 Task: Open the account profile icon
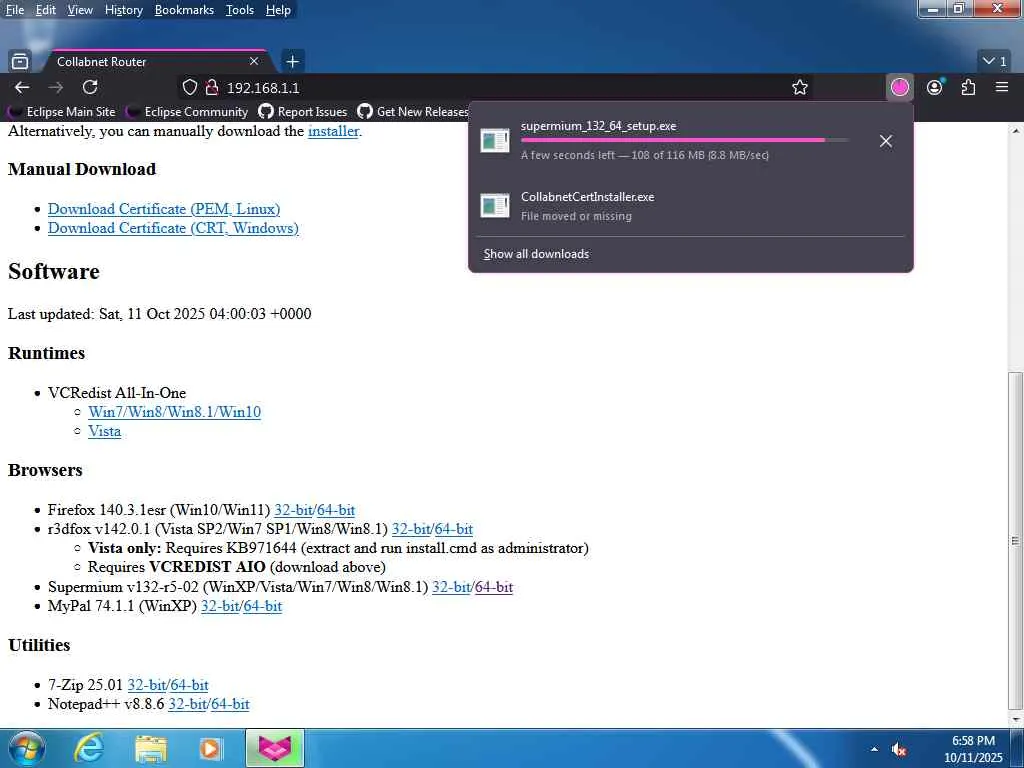tap(935, 88)
